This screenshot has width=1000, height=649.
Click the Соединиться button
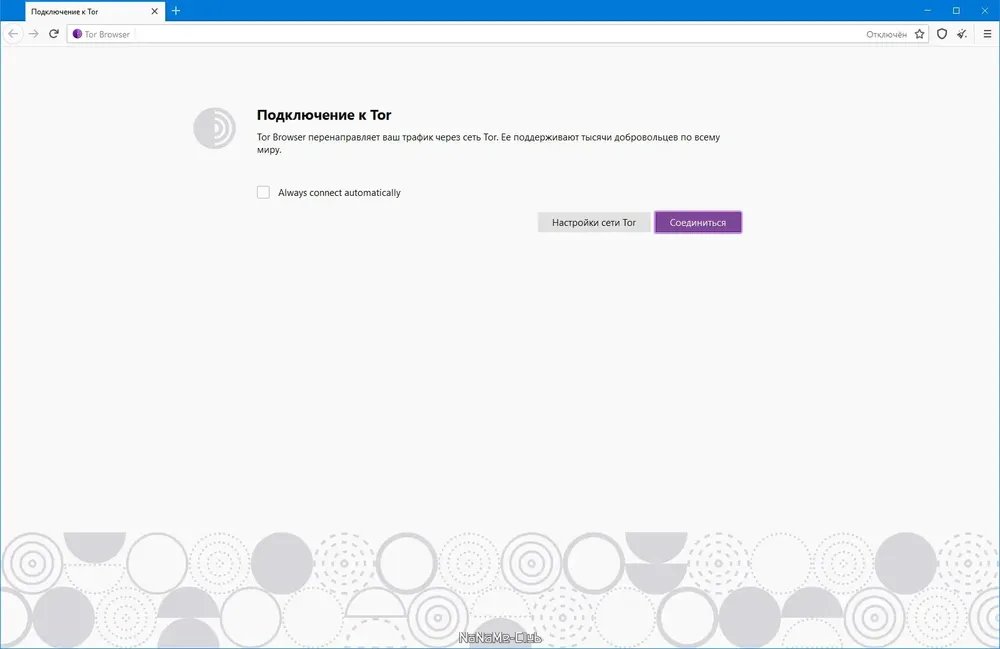click(698, 222)
